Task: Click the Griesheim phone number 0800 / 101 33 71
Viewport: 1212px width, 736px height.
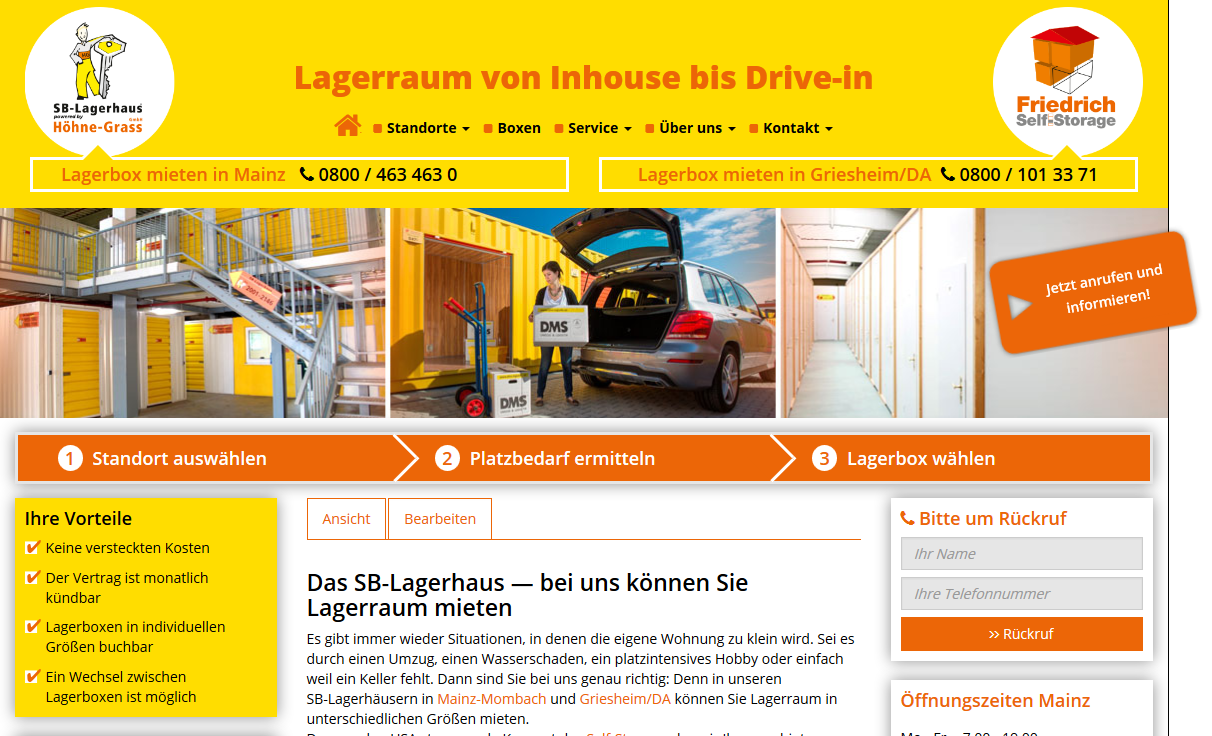Action: (x=1028, y=175)
